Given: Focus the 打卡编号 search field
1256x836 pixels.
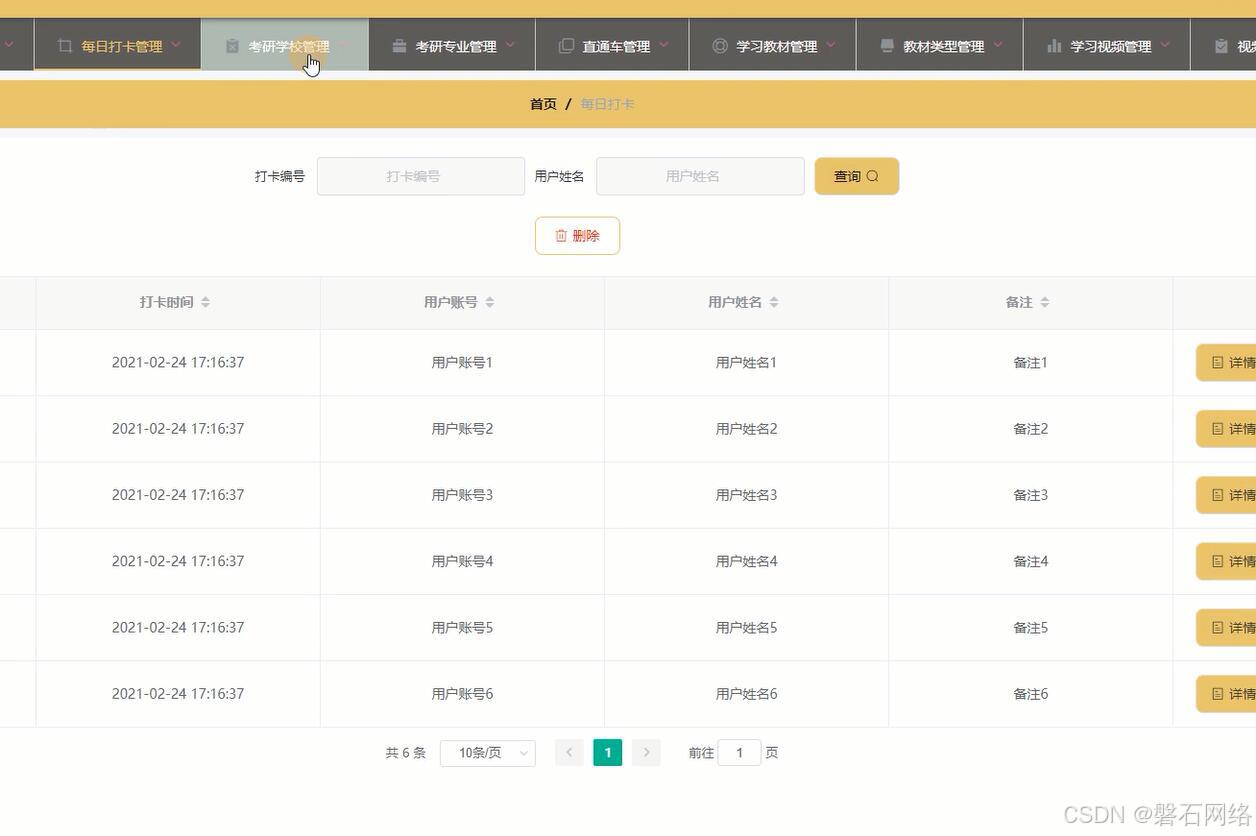Looking at the screenshot, I should pos(421,176).
